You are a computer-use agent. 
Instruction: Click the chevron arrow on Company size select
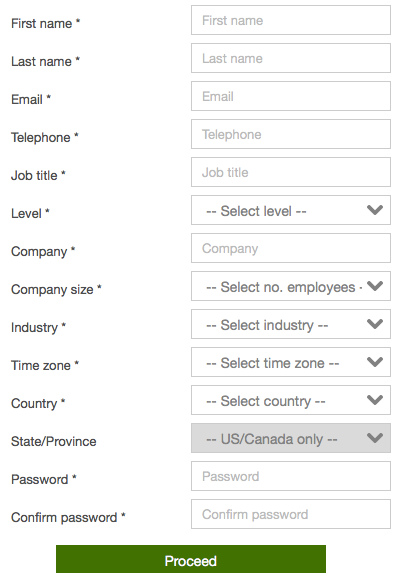click(x=375, y=286)
